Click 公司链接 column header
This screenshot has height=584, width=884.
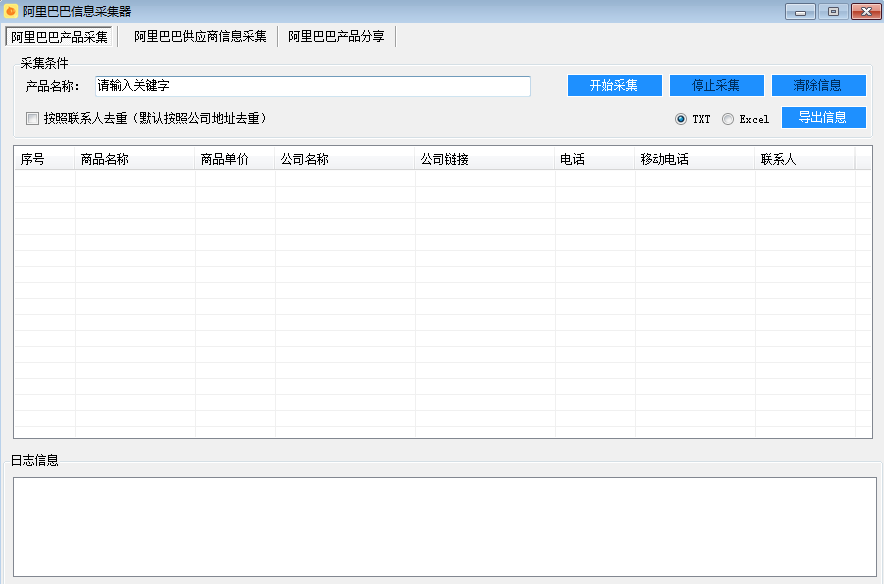pyautogui.click(x=485, y=160)
